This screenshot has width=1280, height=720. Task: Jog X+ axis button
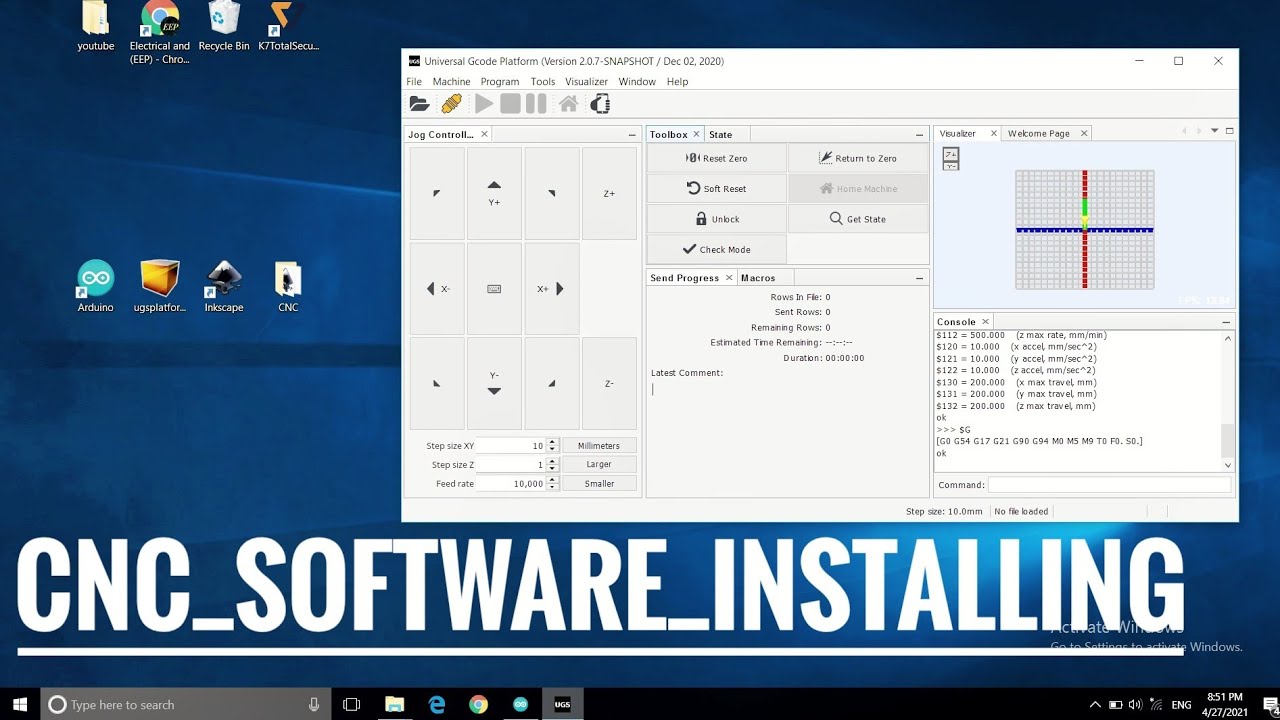click(x=552, y=289)
